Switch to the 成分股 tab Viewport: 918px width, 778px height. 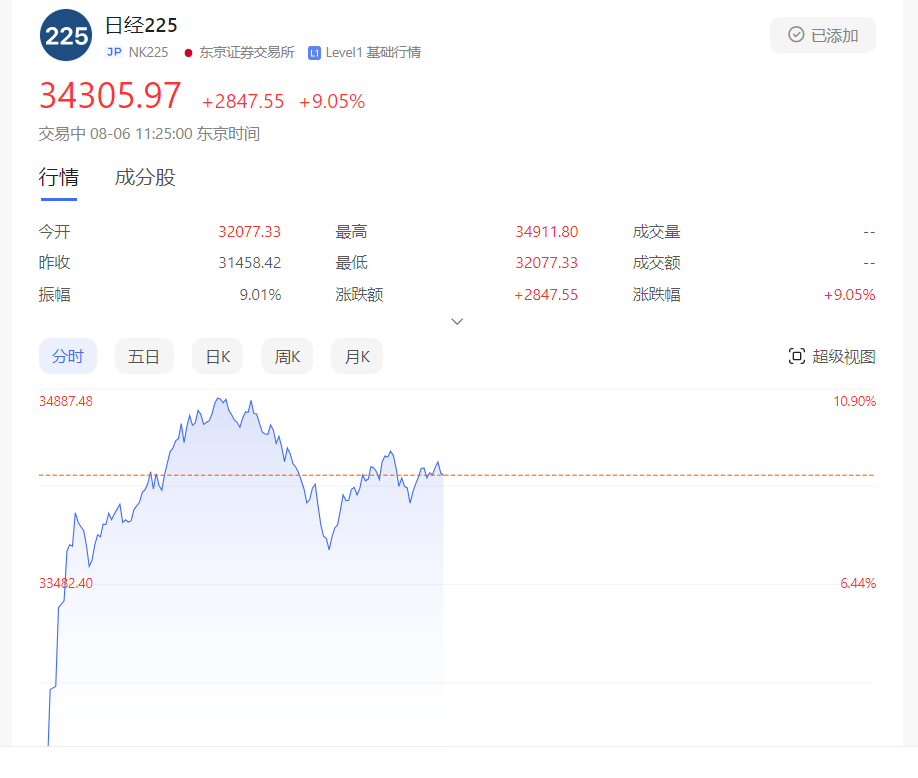coord(145,178)
